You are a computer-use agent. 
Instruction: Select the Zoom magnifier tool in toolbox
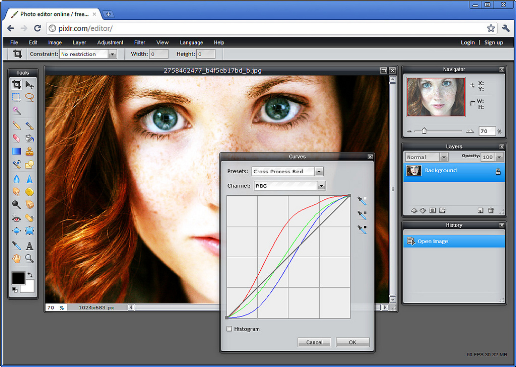pos(30,258)
